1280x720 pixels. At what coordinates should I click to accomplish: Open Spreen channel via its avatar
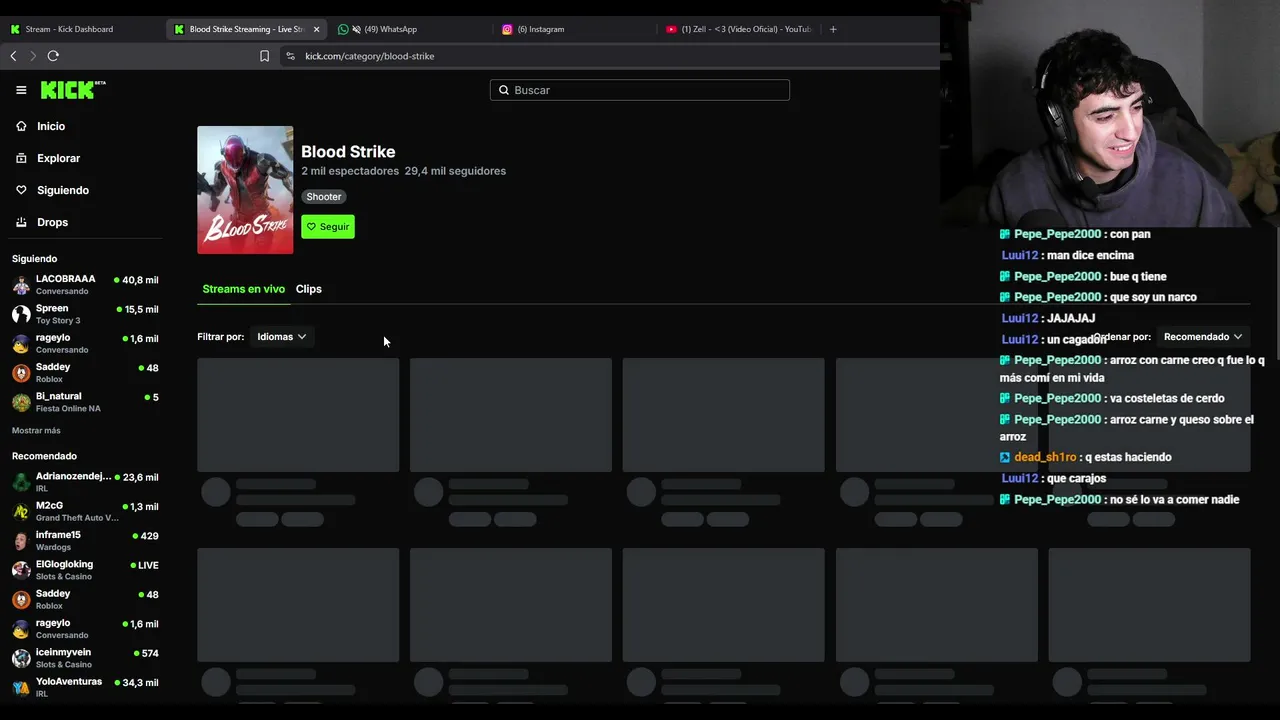(21, 314)
